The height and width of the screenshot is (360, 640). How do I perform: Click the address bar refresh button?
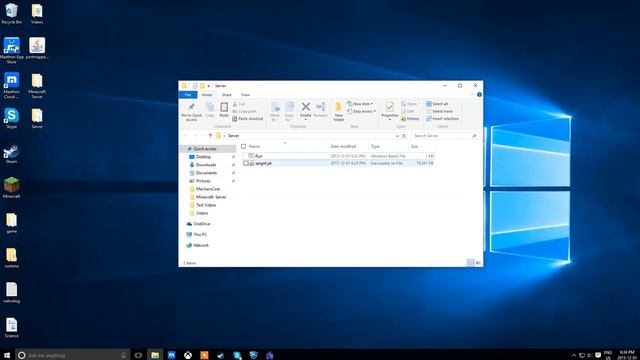pyautogui.click(x=404, y=136)
